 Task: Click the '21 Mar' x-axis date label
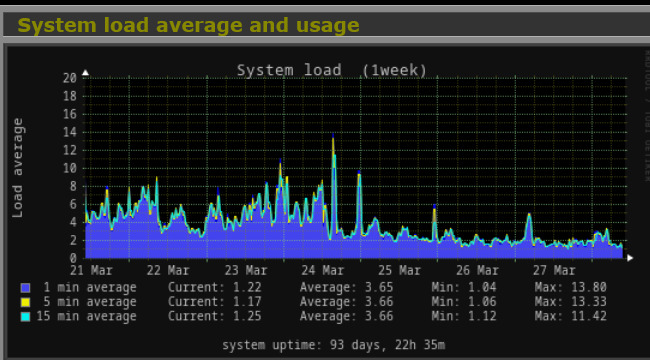tap(91, 271)
